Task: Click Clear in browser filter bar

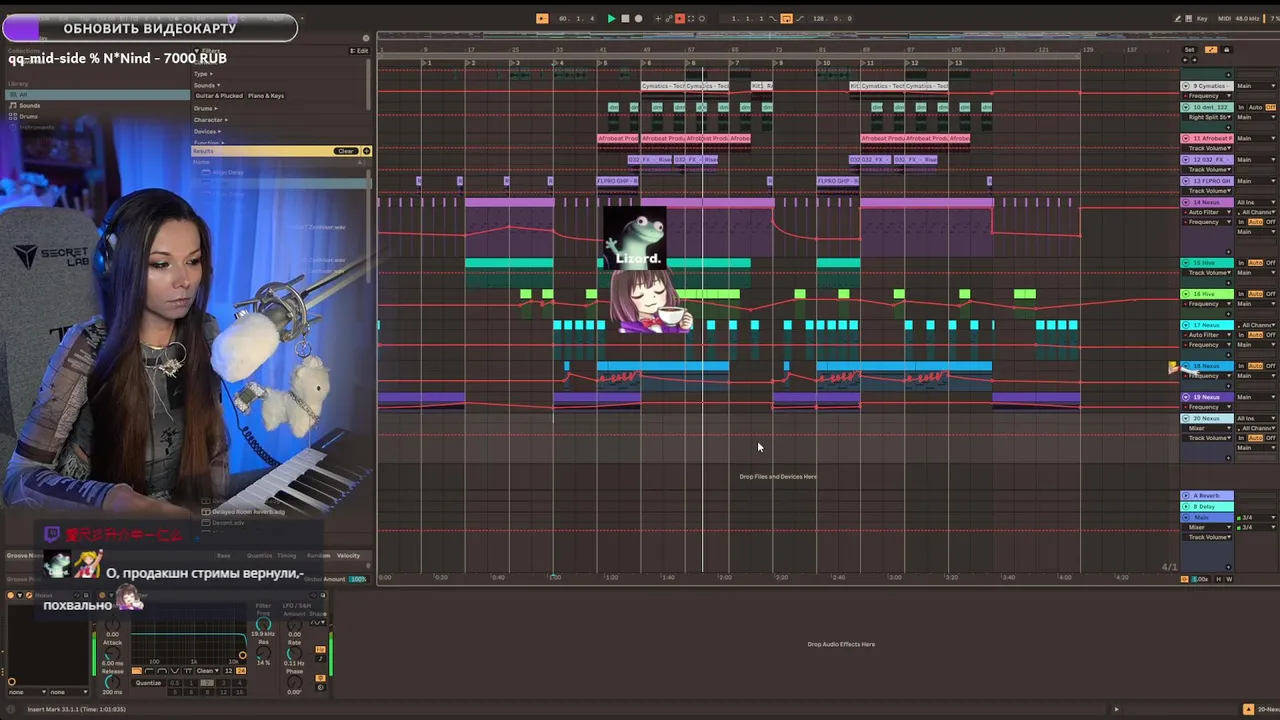Action: click(x=346, y=151)
